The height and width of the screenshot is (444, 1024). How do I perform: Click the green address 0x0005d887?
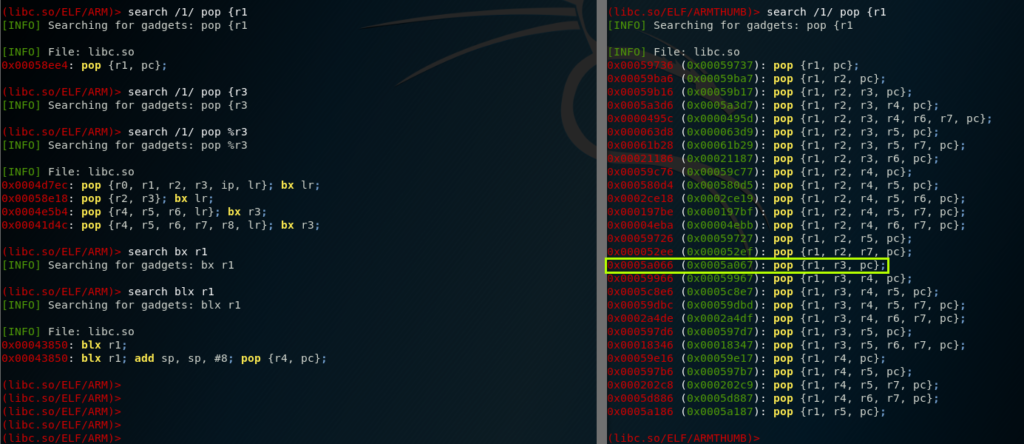(x=720, y=398)
